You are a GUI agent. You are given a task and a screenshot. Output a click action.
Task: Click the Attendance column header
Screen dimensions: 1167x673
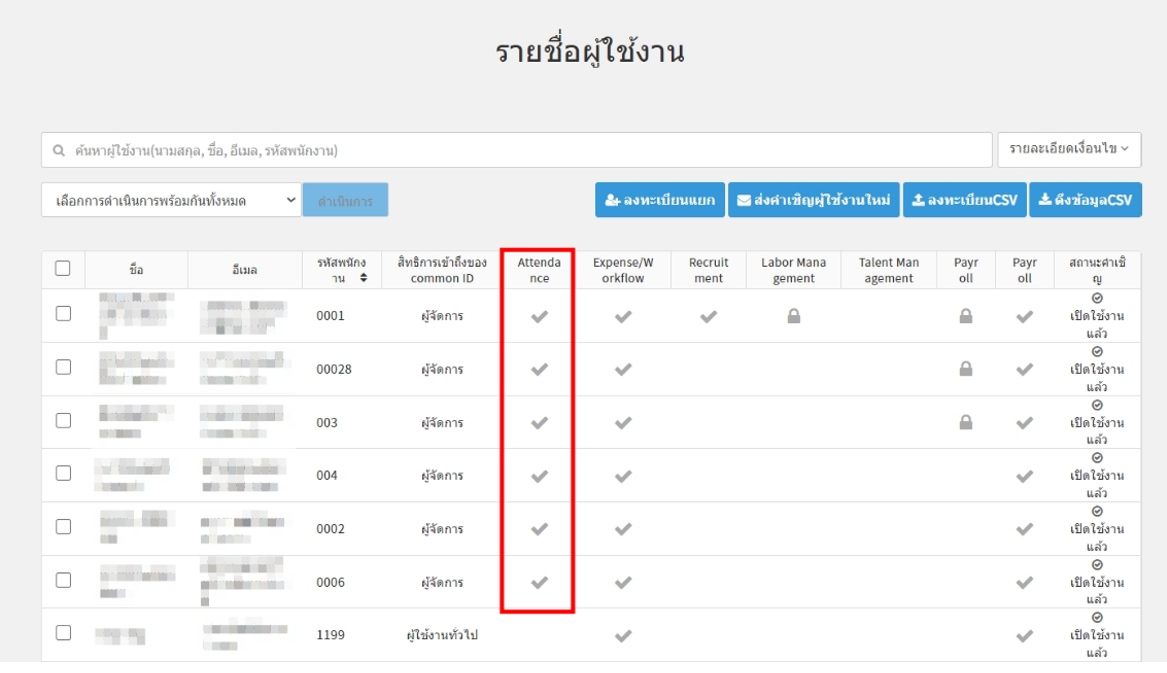539,270
